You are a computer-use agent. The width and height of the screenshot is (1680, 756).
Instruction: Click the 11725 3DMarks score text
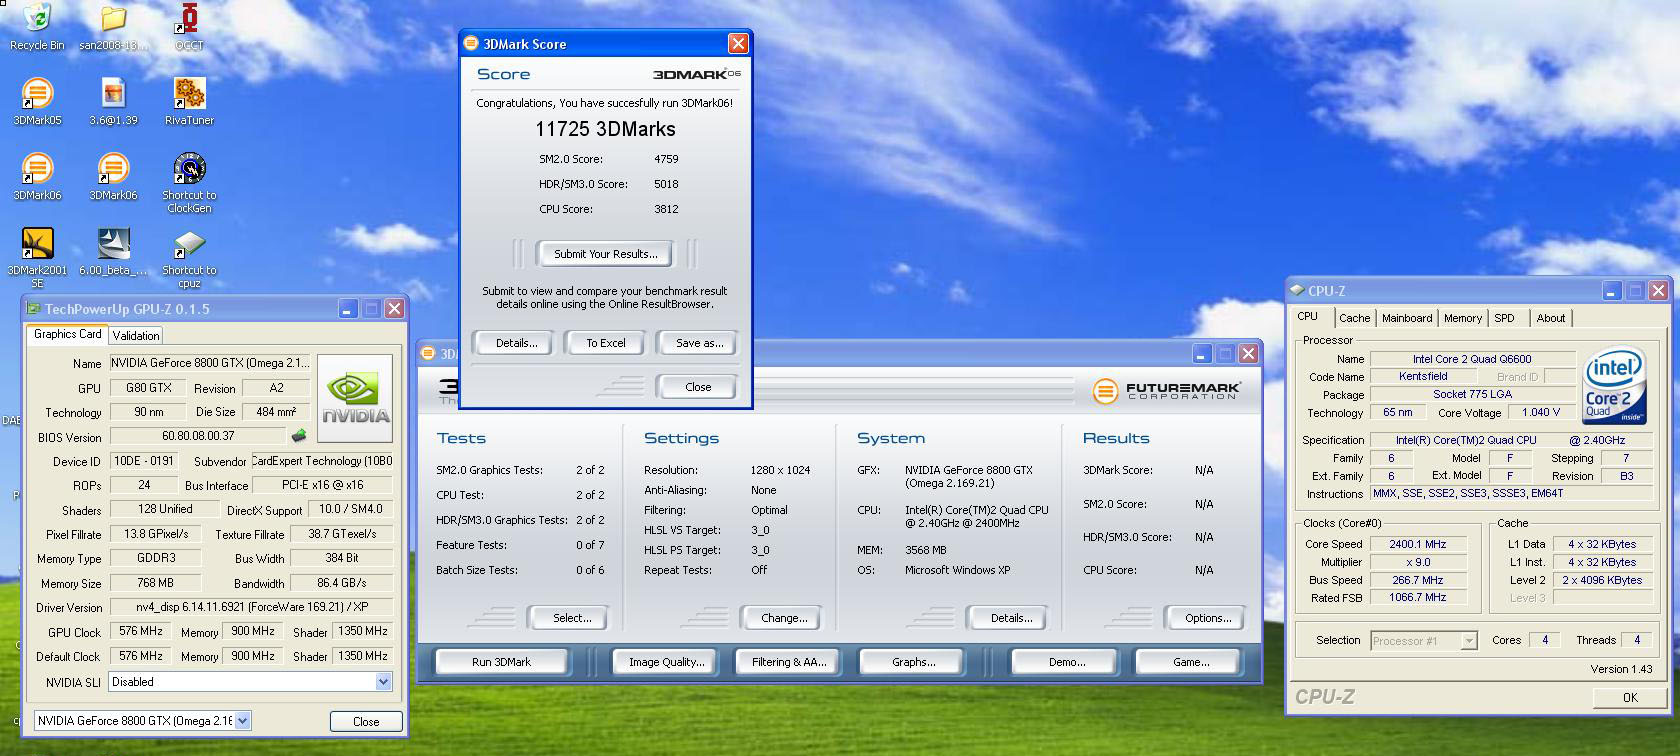605,129
